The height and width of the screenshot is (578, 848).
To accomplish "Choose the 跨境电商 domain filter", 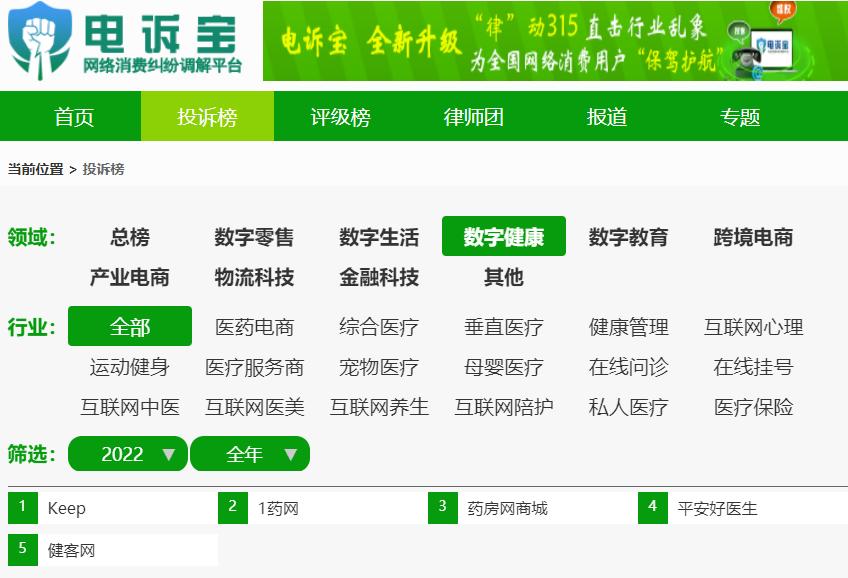I will (x=753, y=237).
